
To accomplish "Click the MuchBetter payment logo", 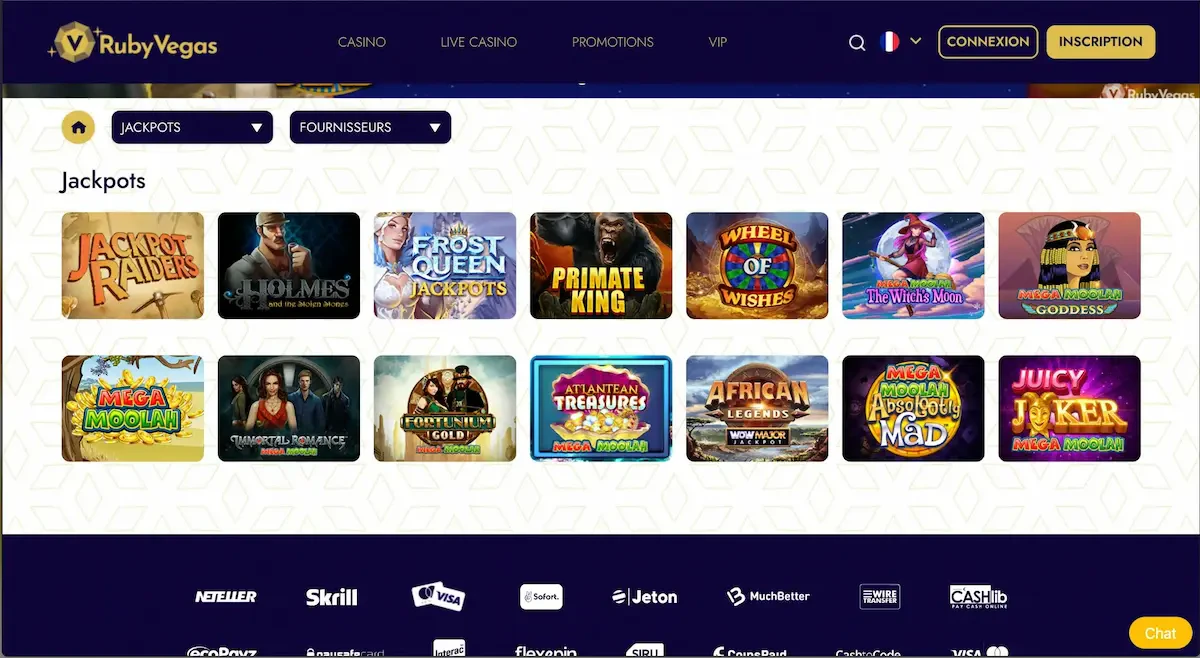I will (768, 597).
